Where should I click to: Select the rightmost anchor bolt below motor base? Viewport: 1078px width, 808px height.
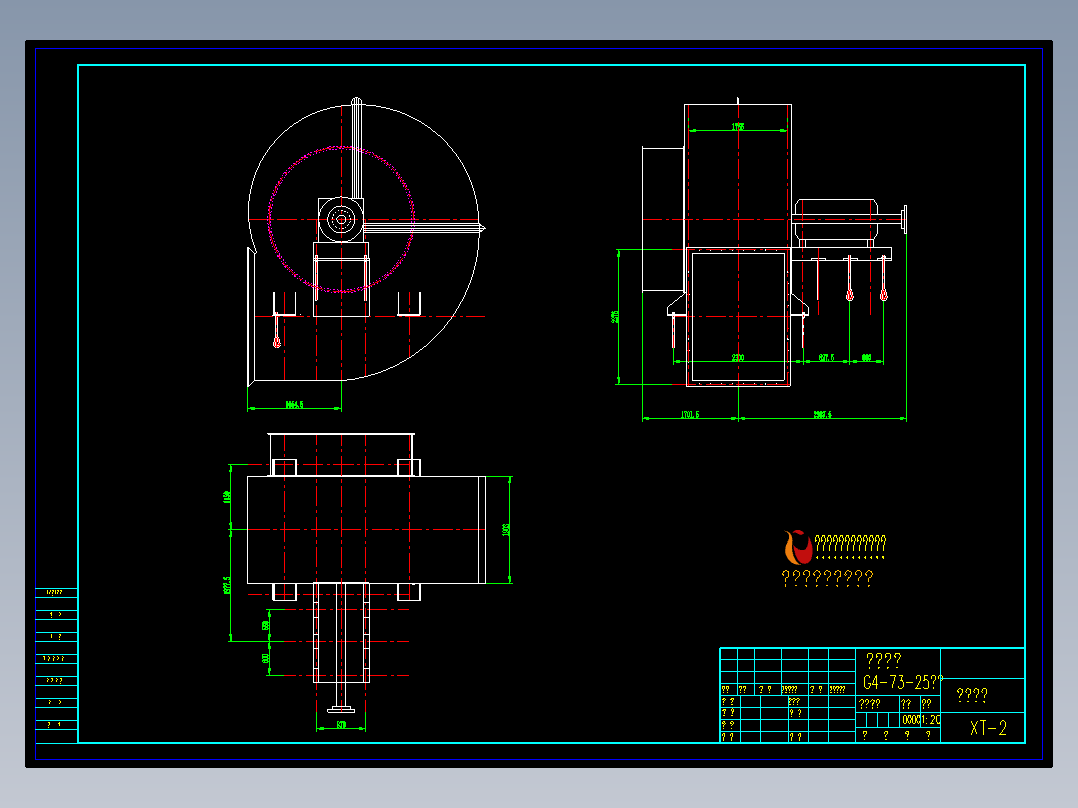coord(883,279)
